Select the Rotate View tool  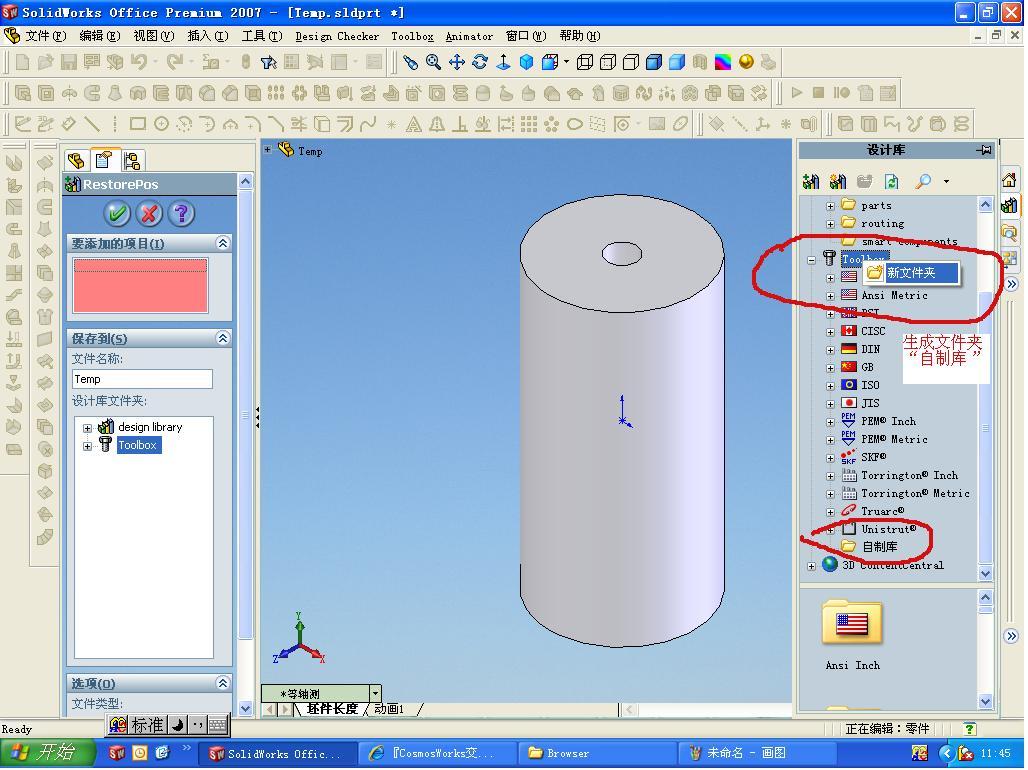(480, 62)
